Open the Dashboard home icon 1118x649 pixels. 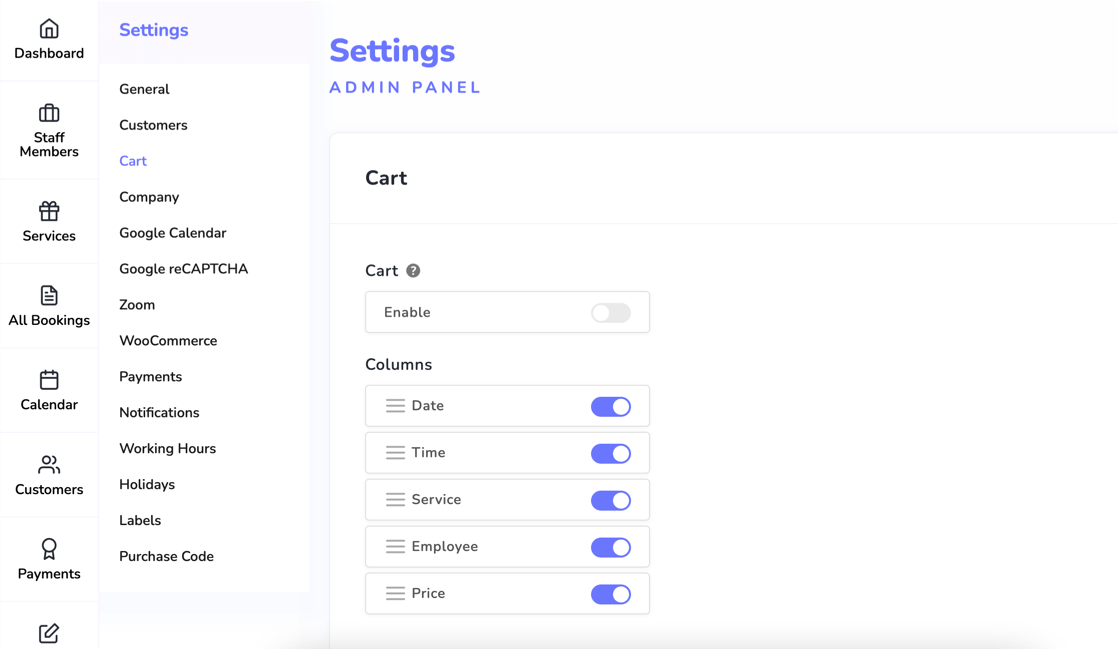[x=49, y=29]
